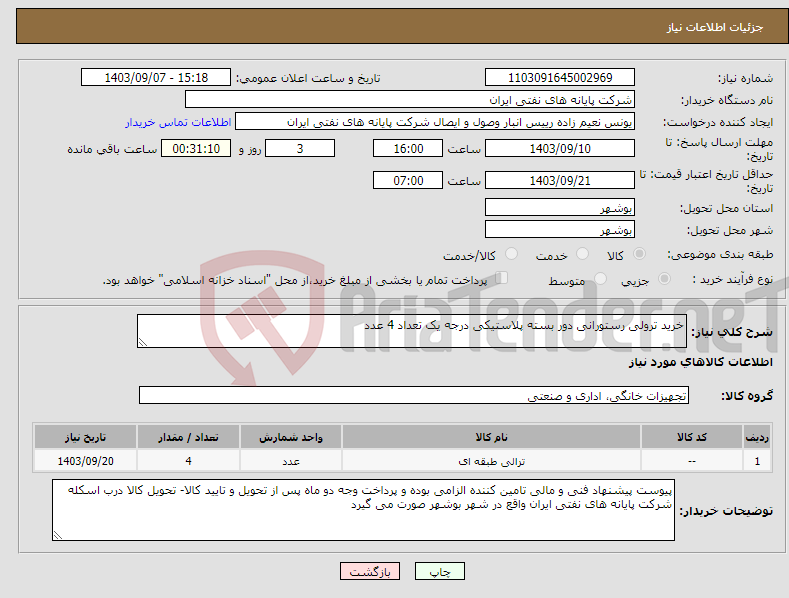Click the delivery city field بوشهر
Screen dimensions: 789x598
tap(560, 230)
